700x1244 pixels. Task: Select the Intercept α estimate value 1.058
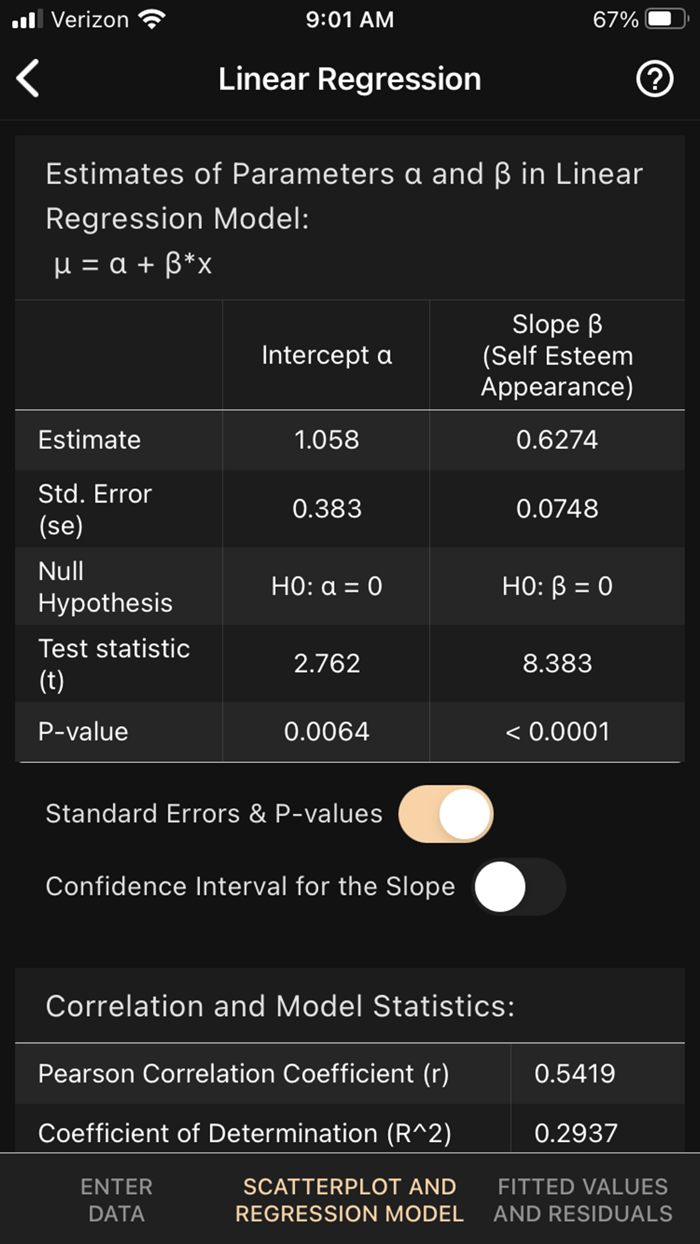326,440
